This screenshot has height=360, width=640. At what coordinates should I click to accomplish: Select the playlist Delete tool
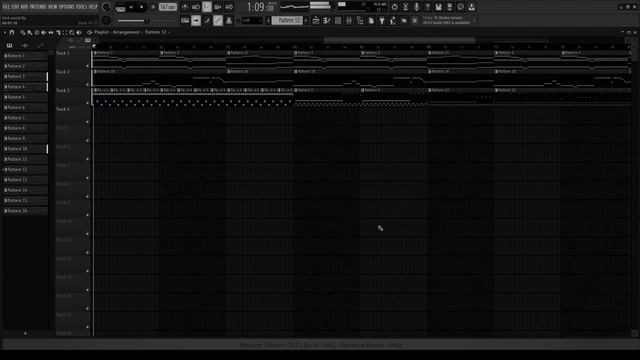click(37, 32)
